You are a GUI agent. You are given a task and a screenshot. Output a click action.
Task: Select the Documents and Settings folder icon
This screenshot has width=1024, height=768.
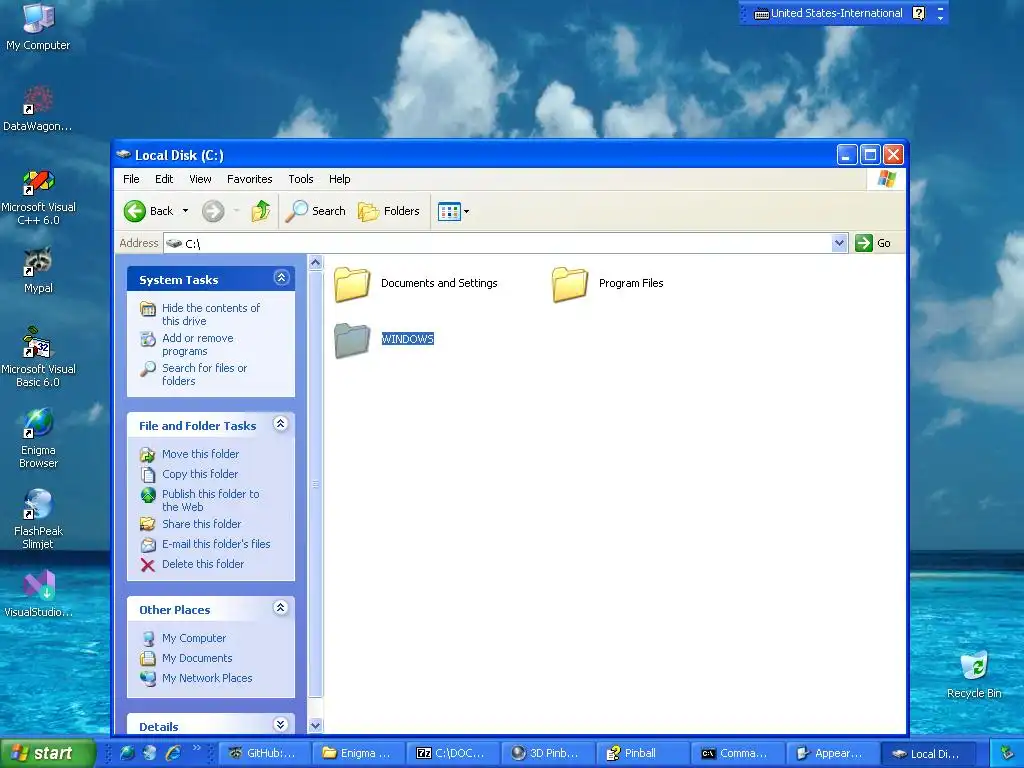(352, 284)
